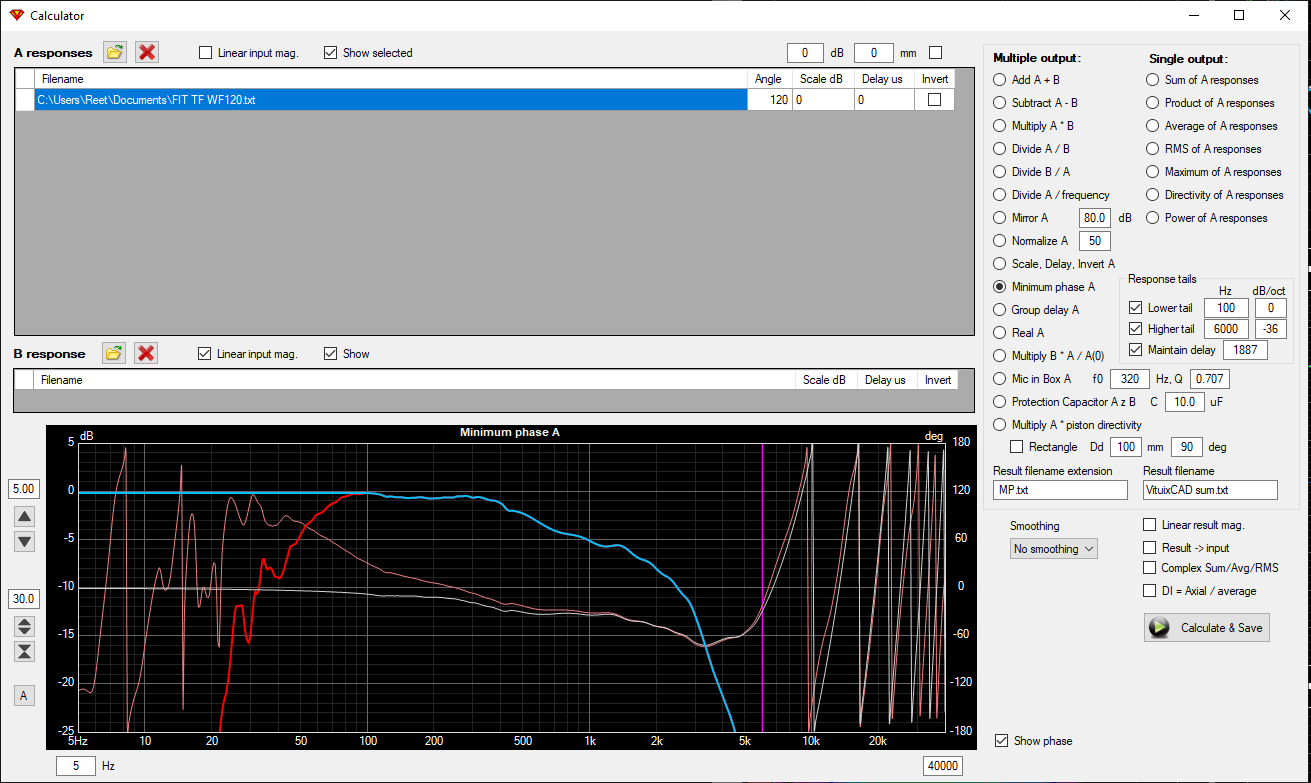Click Calculate & Save button
The image size is (1311, 783).
tap(1207, 628)
